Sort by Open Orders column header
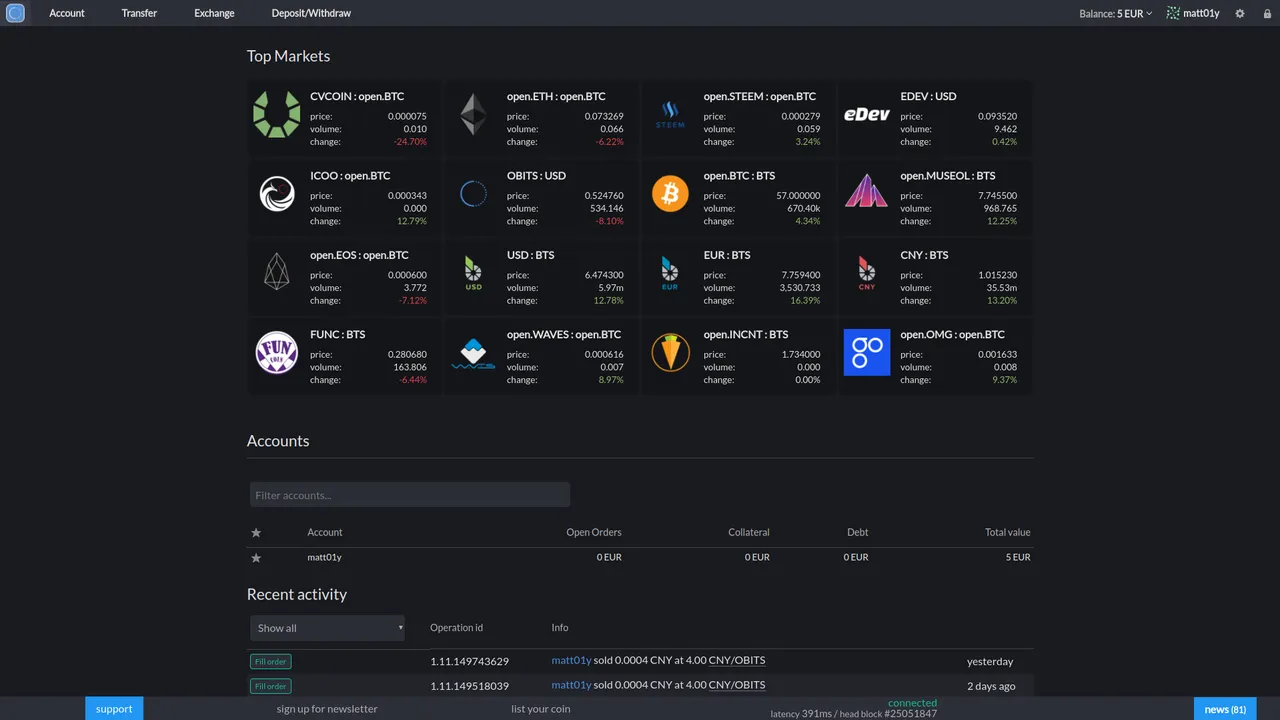 594,532
